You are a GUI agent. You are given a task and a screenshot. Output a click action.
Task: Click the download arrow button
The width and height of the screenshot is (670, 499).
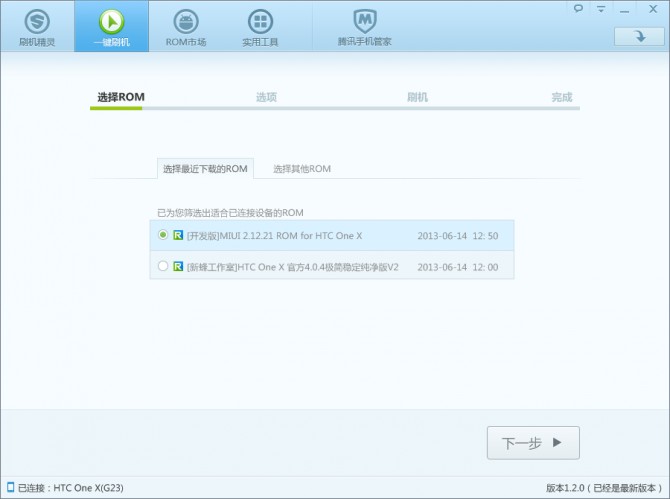point(639,37)
